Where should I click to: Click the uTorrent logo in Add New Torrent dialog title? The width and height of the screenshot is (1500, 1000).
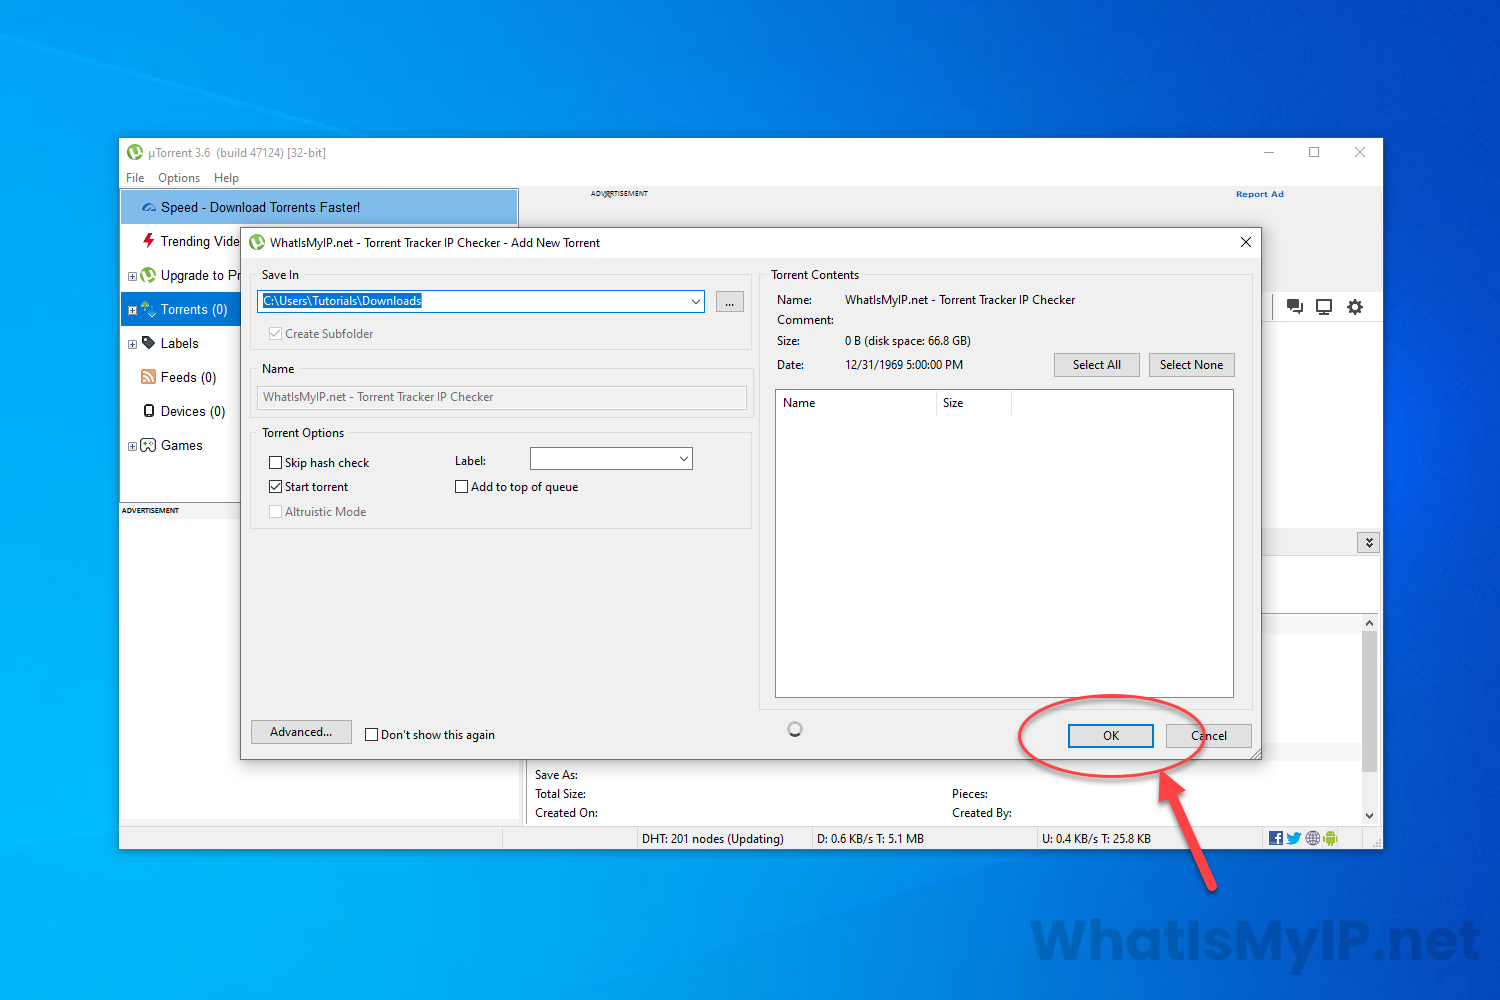click(257, 242)
